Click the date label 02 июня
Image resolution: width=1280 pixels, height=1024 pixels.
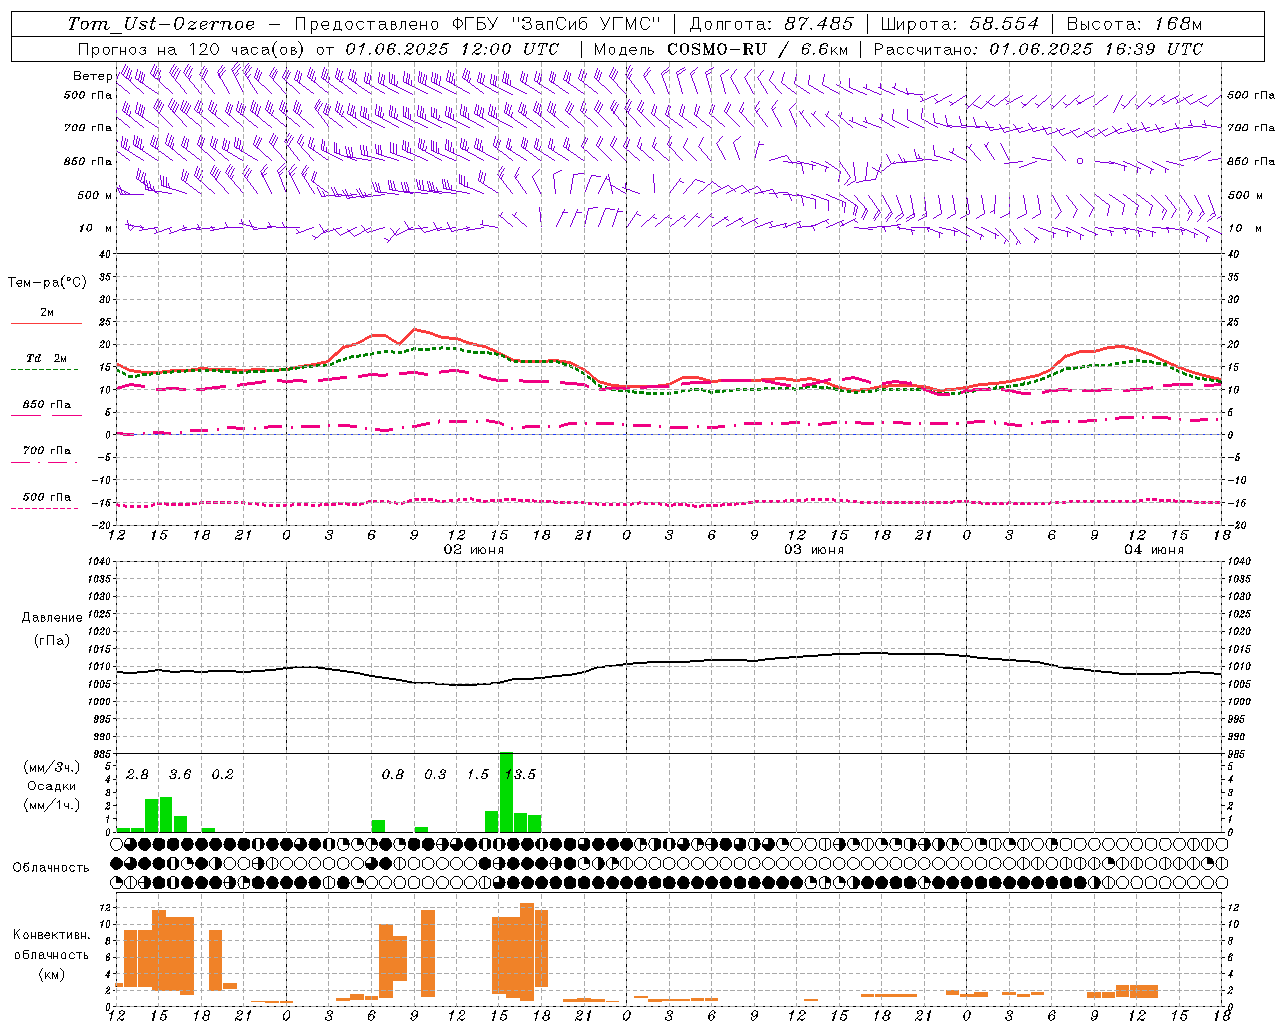click(x=474, y=550)
